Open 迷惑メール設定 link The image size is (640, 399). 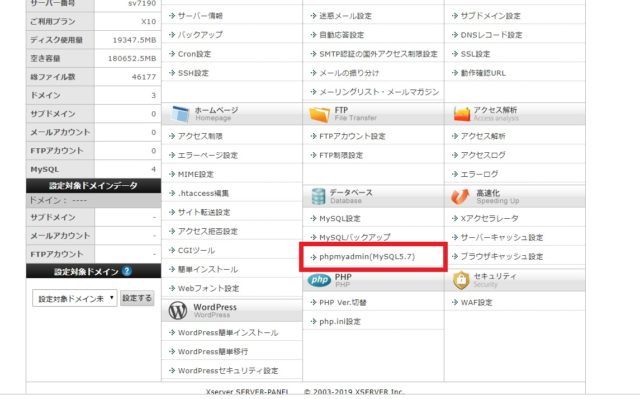pyautogui.click(x=345, y=16)
